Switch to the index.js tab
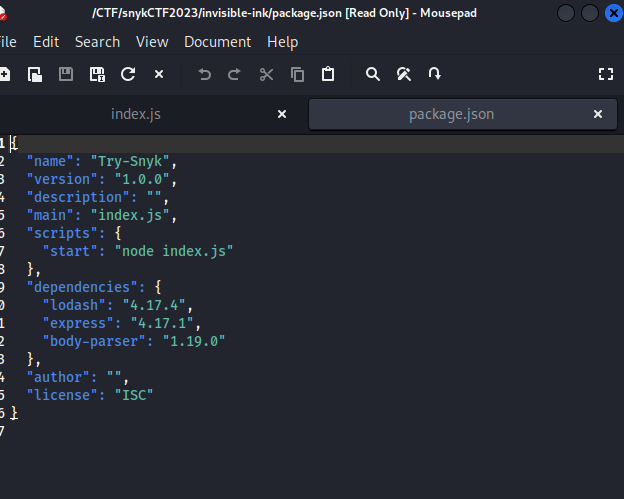 (x=135, y=114)
